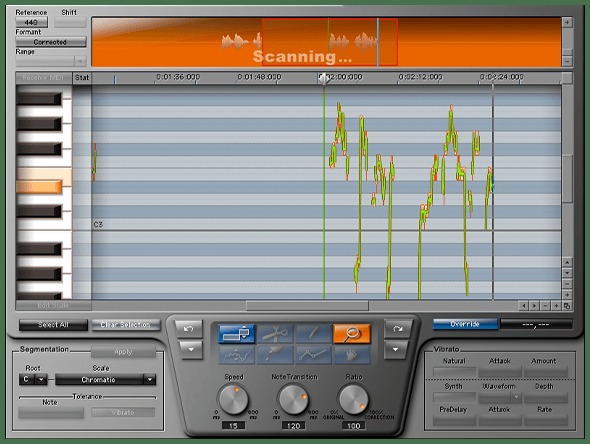Click the Note Transition value 120
The height and width of the screenshot is (444, 590).
tap(293, 426)
